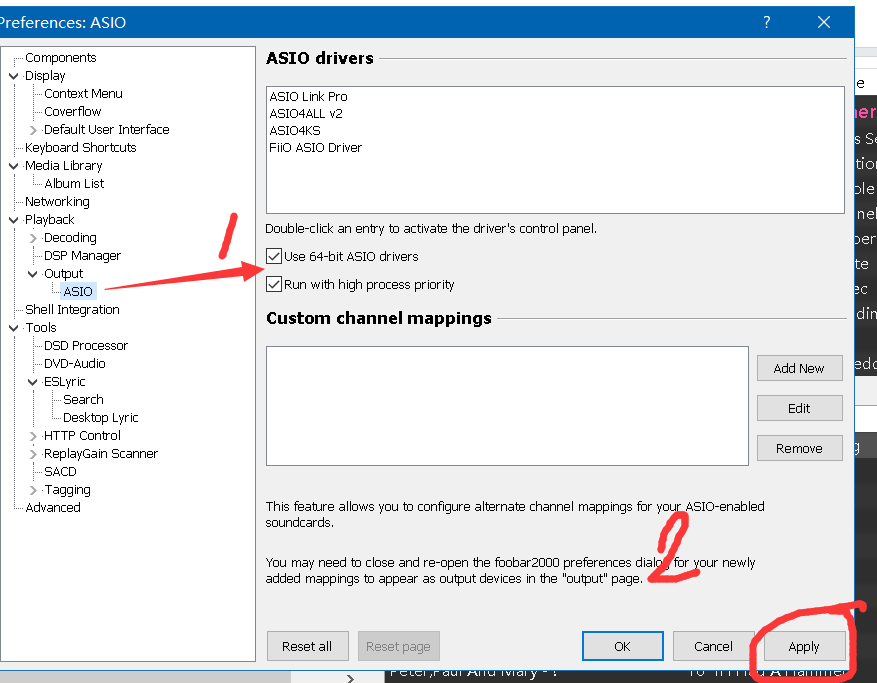Select Context Menu in the tree
Image resolution: width=877 pixels, height=683 pixels.
[x=83, y=93]
